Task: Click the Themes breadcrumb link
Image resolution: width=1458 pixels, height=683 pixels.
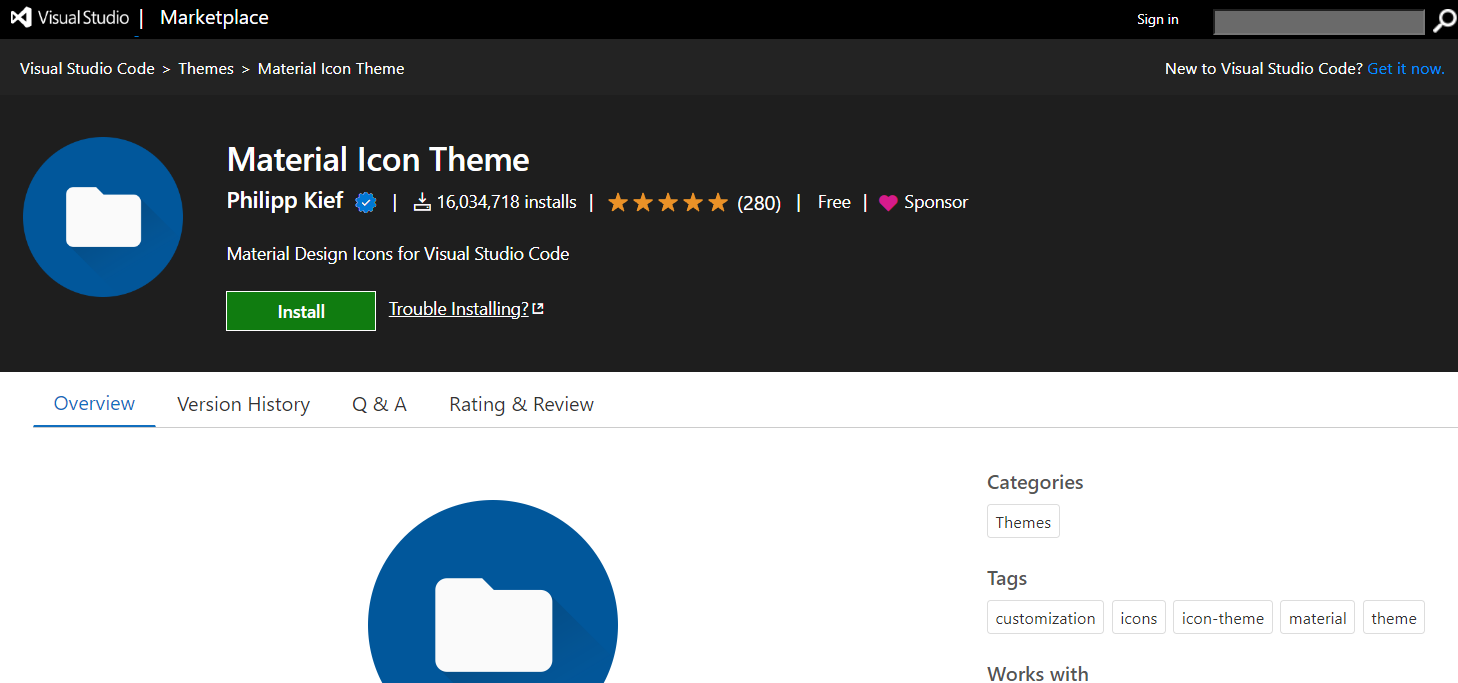Action: [x=206, y=69]
